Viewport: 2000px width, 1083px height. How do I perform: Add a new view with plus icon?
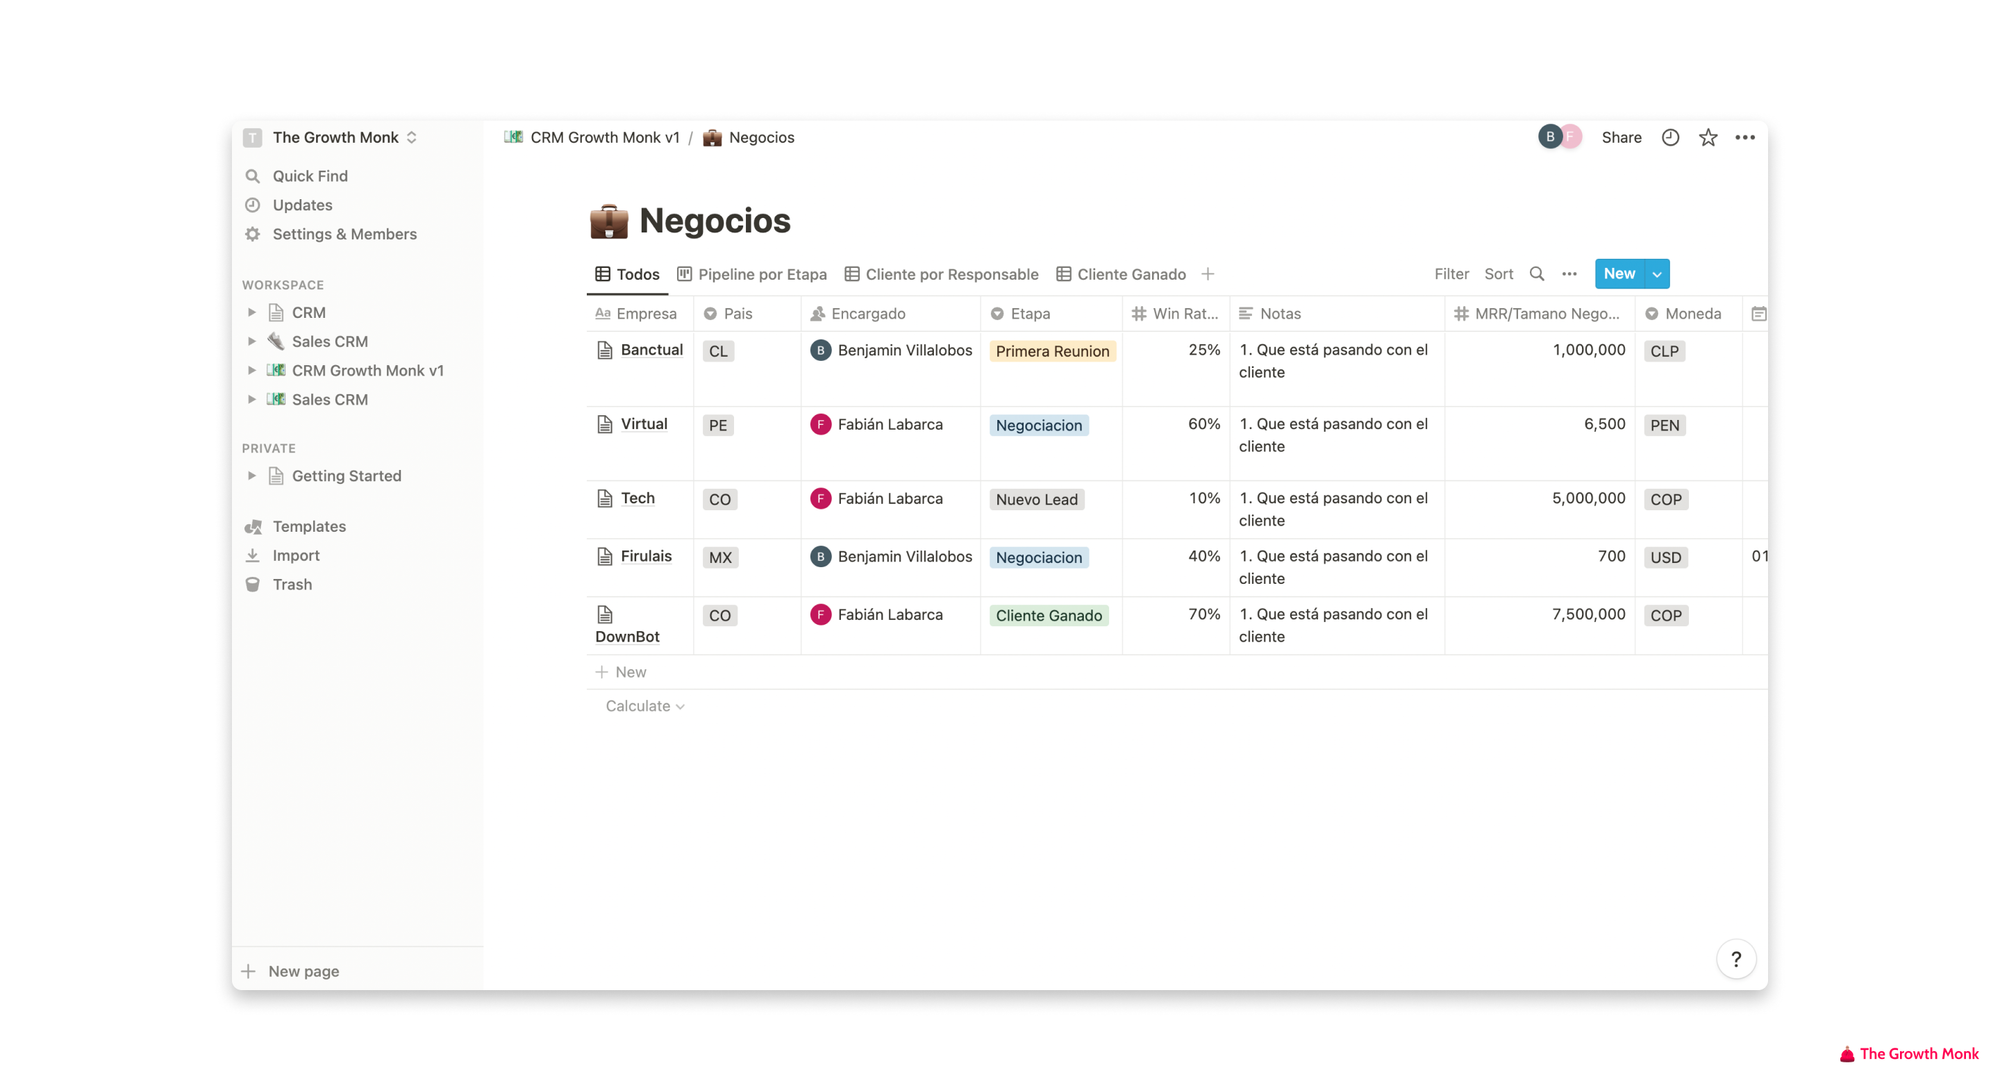coord(1207,273)
